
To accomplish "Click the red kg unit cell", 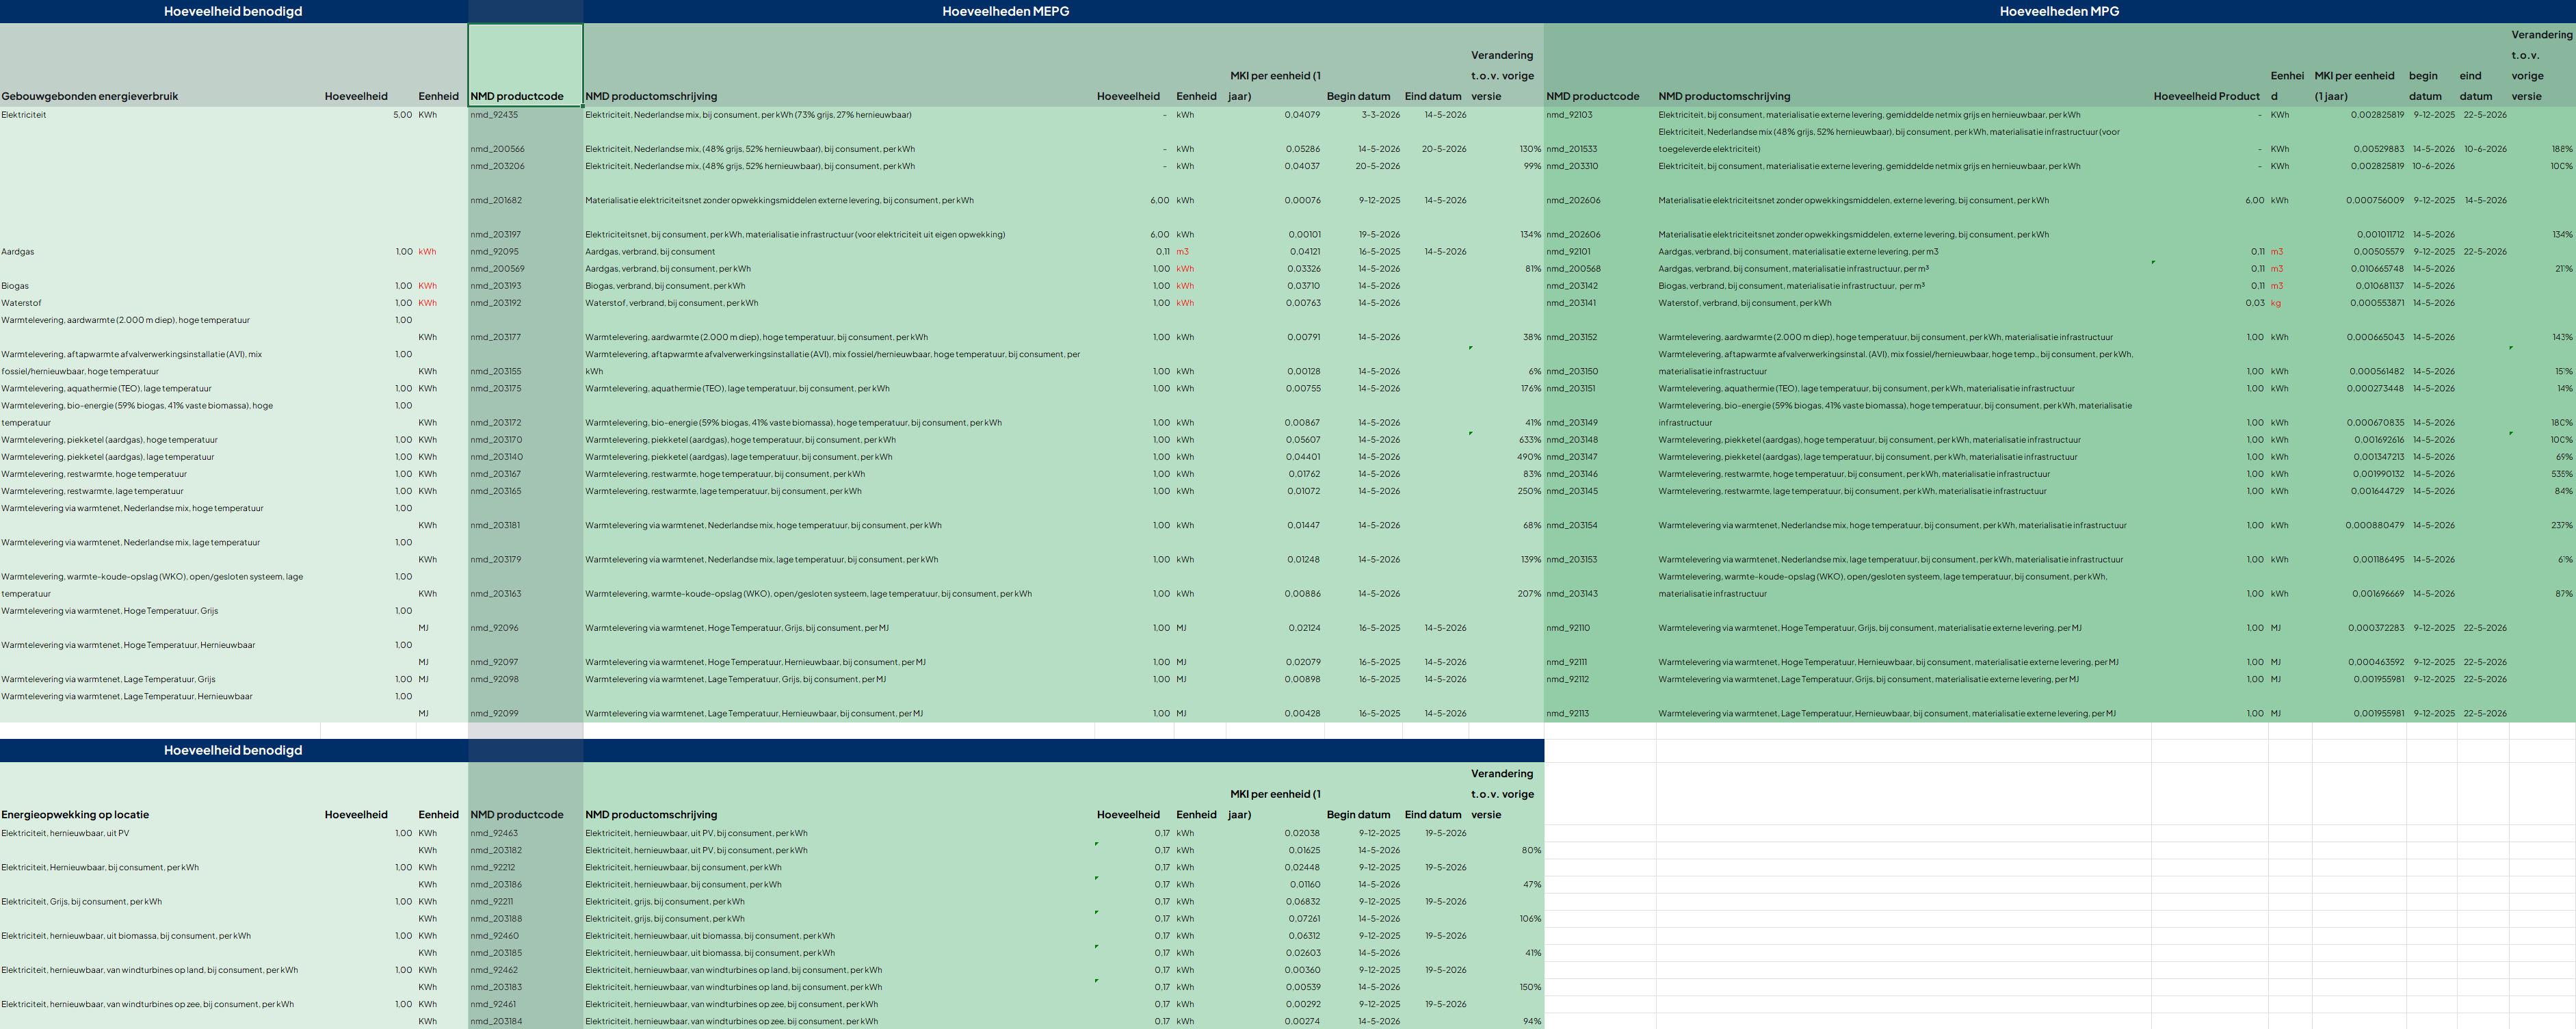I will click(2290, 303).
